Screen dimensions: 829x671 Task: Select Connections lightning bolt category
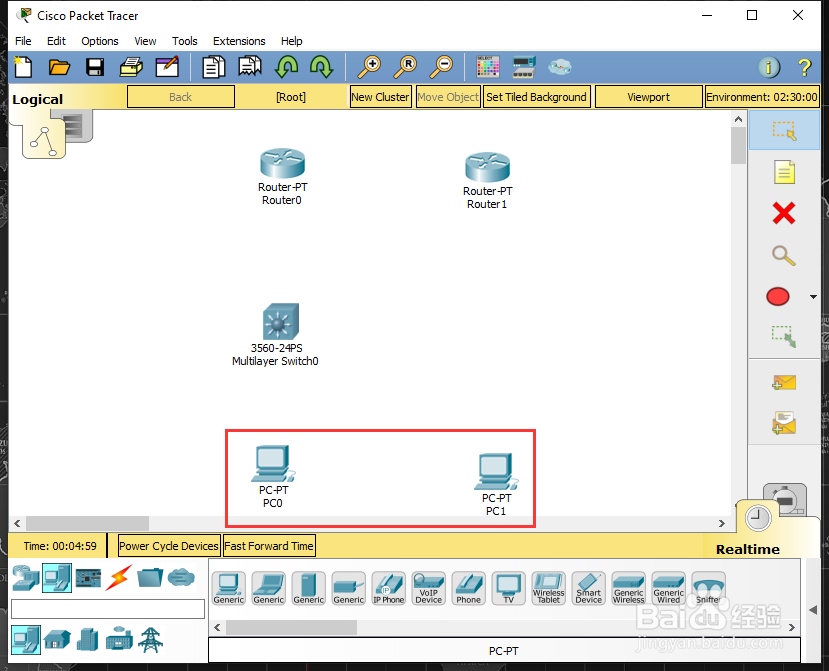[118, 578]
